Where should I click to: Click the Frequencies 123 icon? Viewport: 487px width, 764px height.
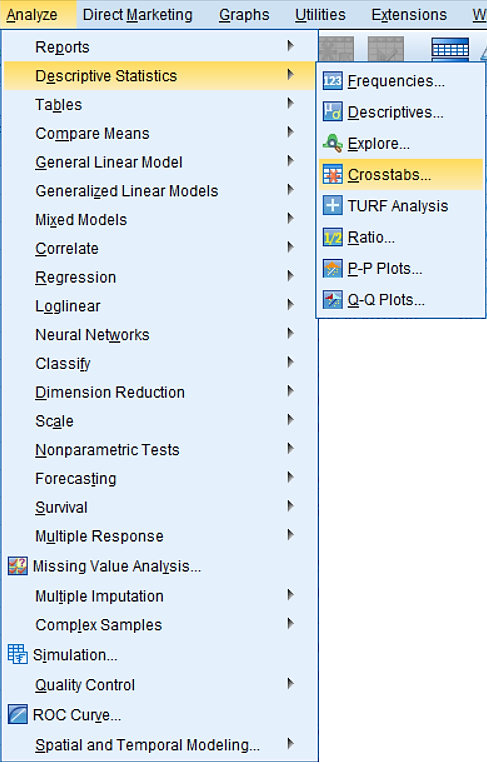click(332, 81)
